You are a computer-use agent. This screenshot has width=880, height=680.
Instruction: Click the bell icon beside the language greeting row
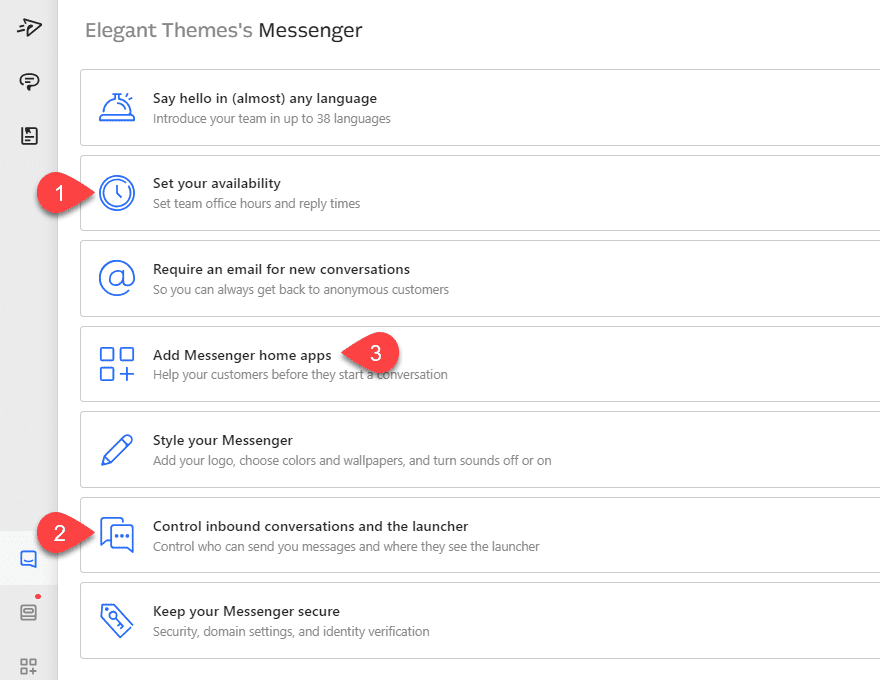click(117, 107)
